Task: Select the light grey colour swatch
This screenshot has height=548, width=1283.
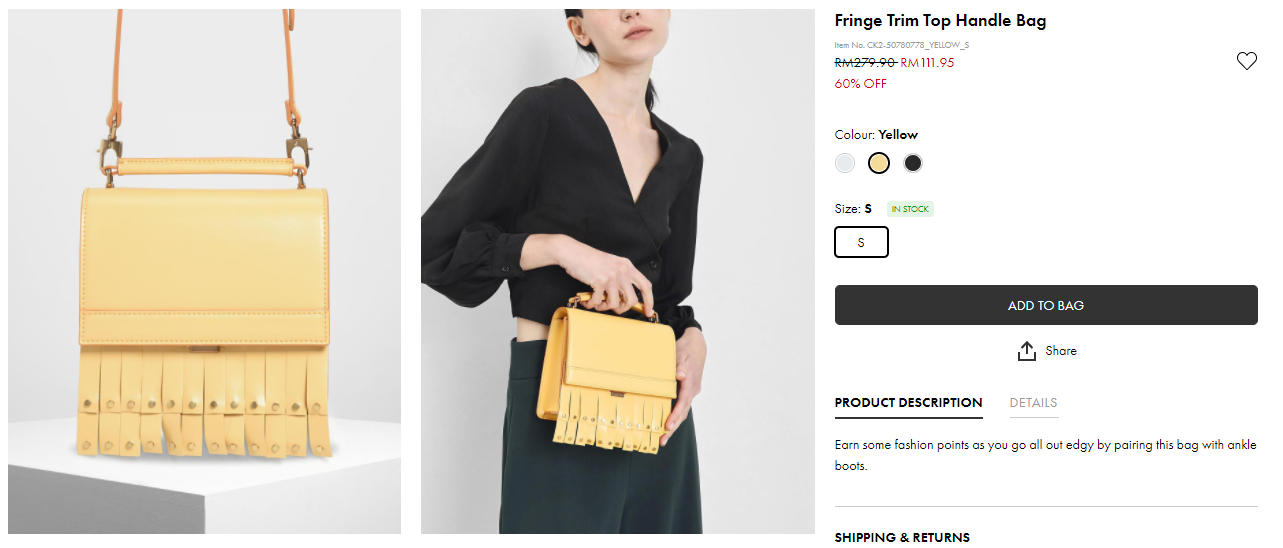Action: tap(846, 163)
